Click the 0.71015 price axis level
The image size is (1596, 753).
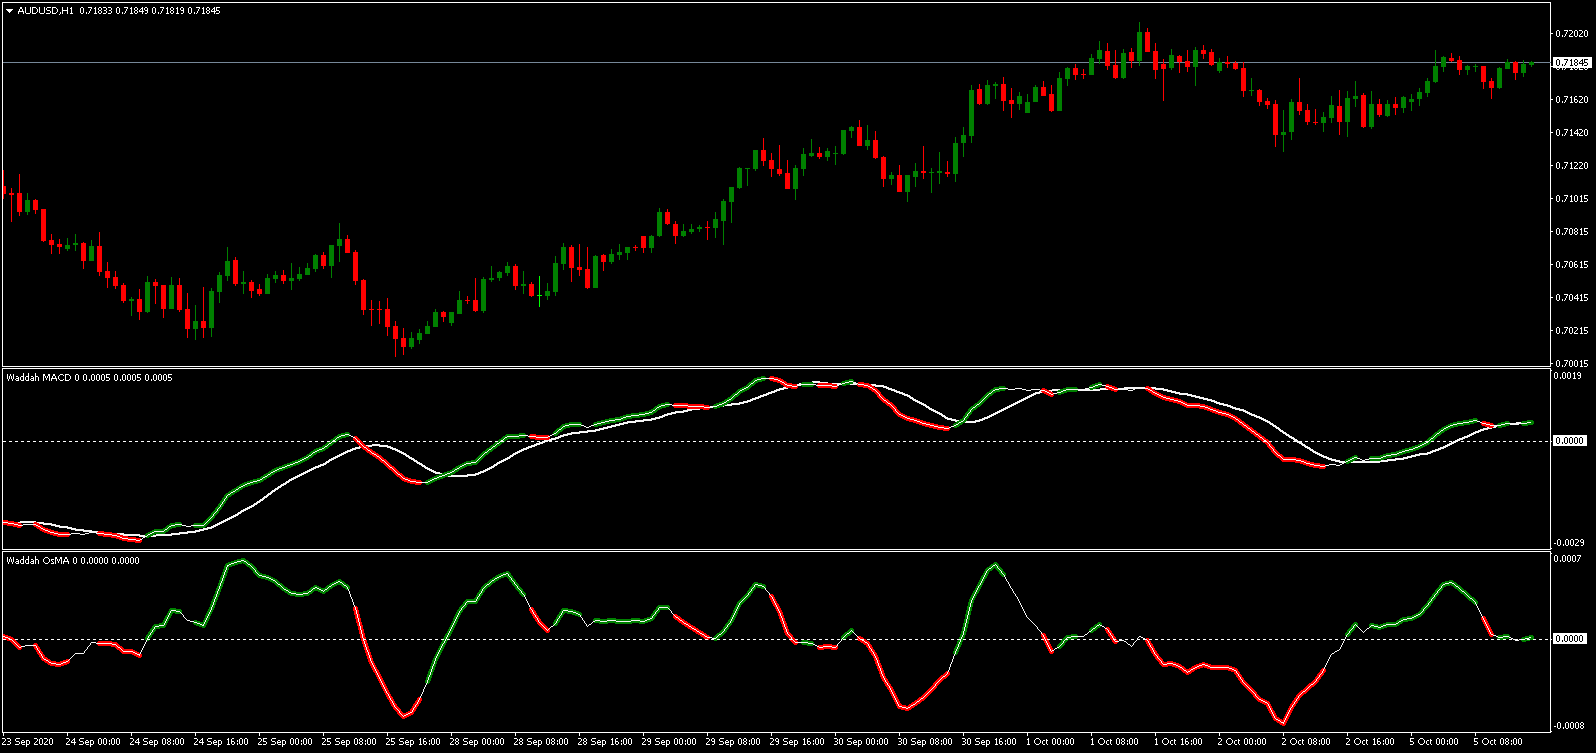tap(1573, 198)
